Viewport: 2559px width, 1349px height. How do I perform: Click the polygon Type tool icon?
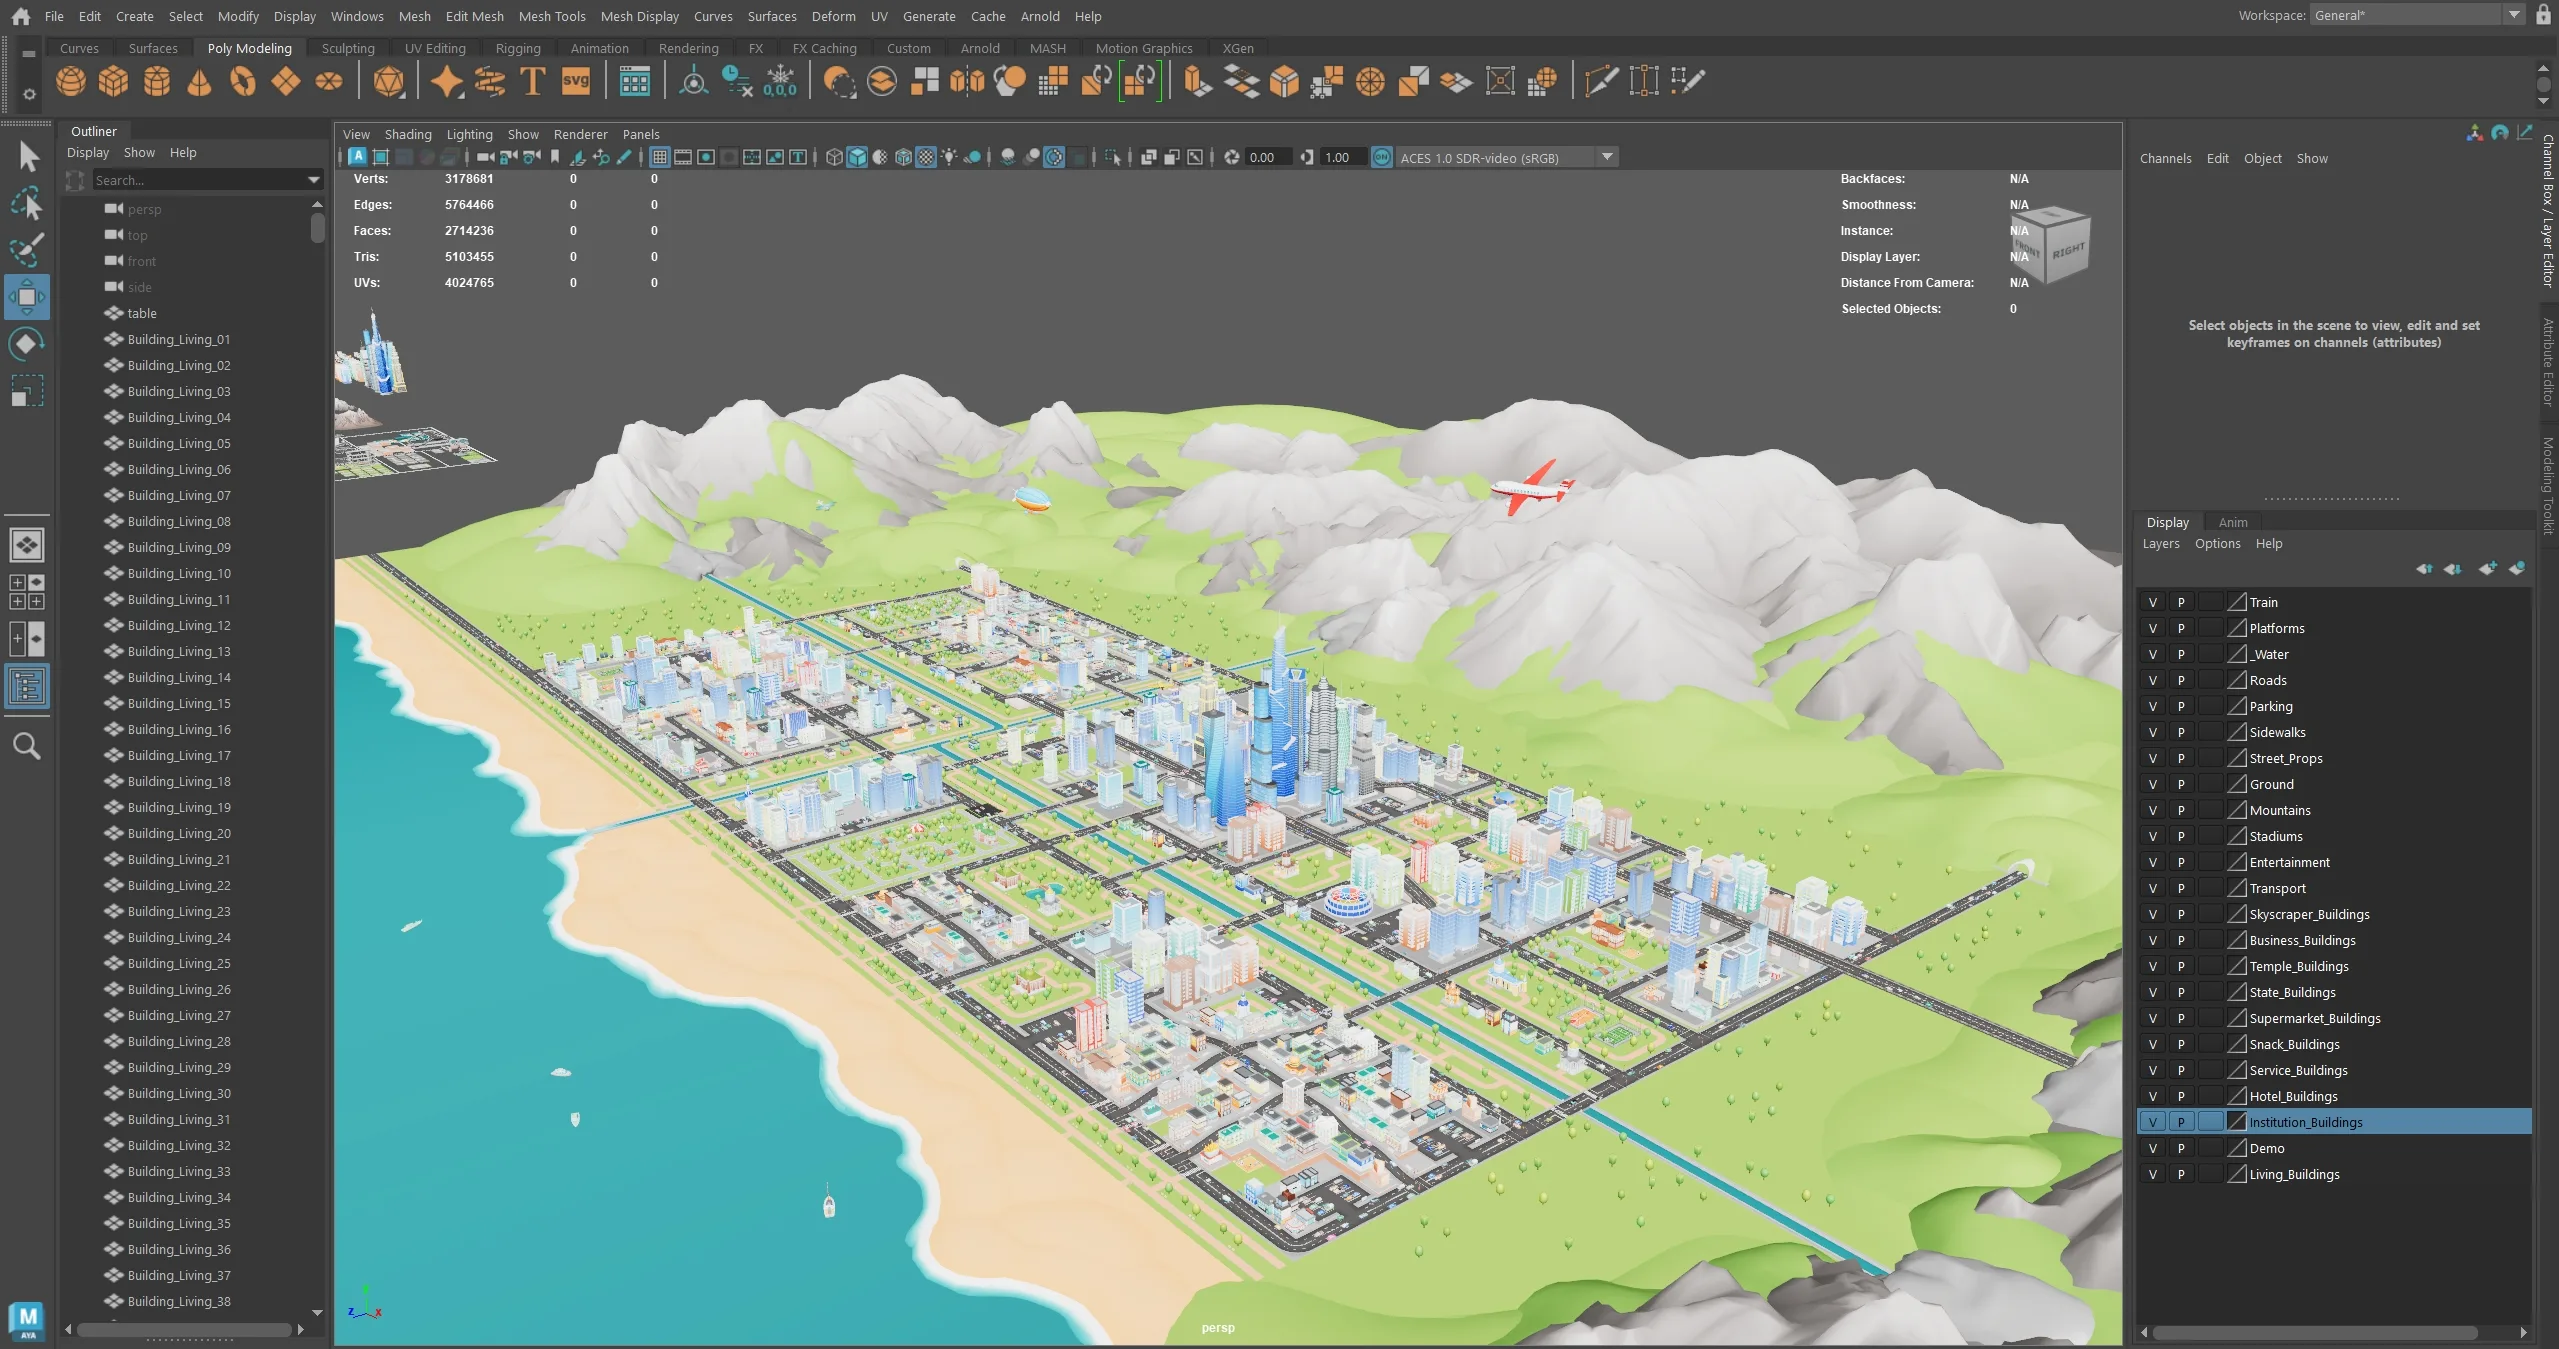pos(532,81)
